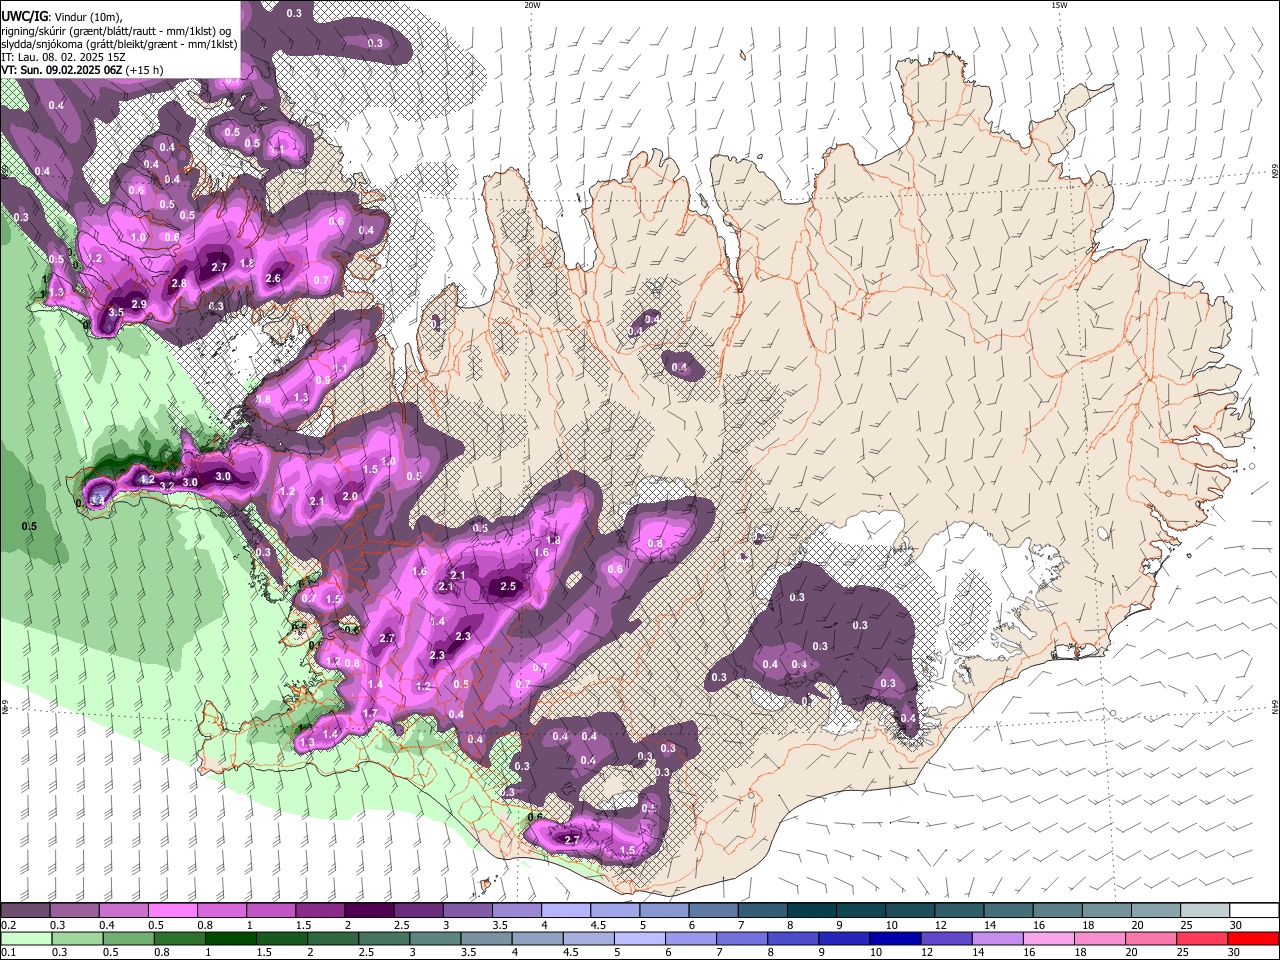The height and width of the screenshot is (960, 1280).
Task: Select the 3.2 precipitation value on the map
Action: [x=167, y=485]
